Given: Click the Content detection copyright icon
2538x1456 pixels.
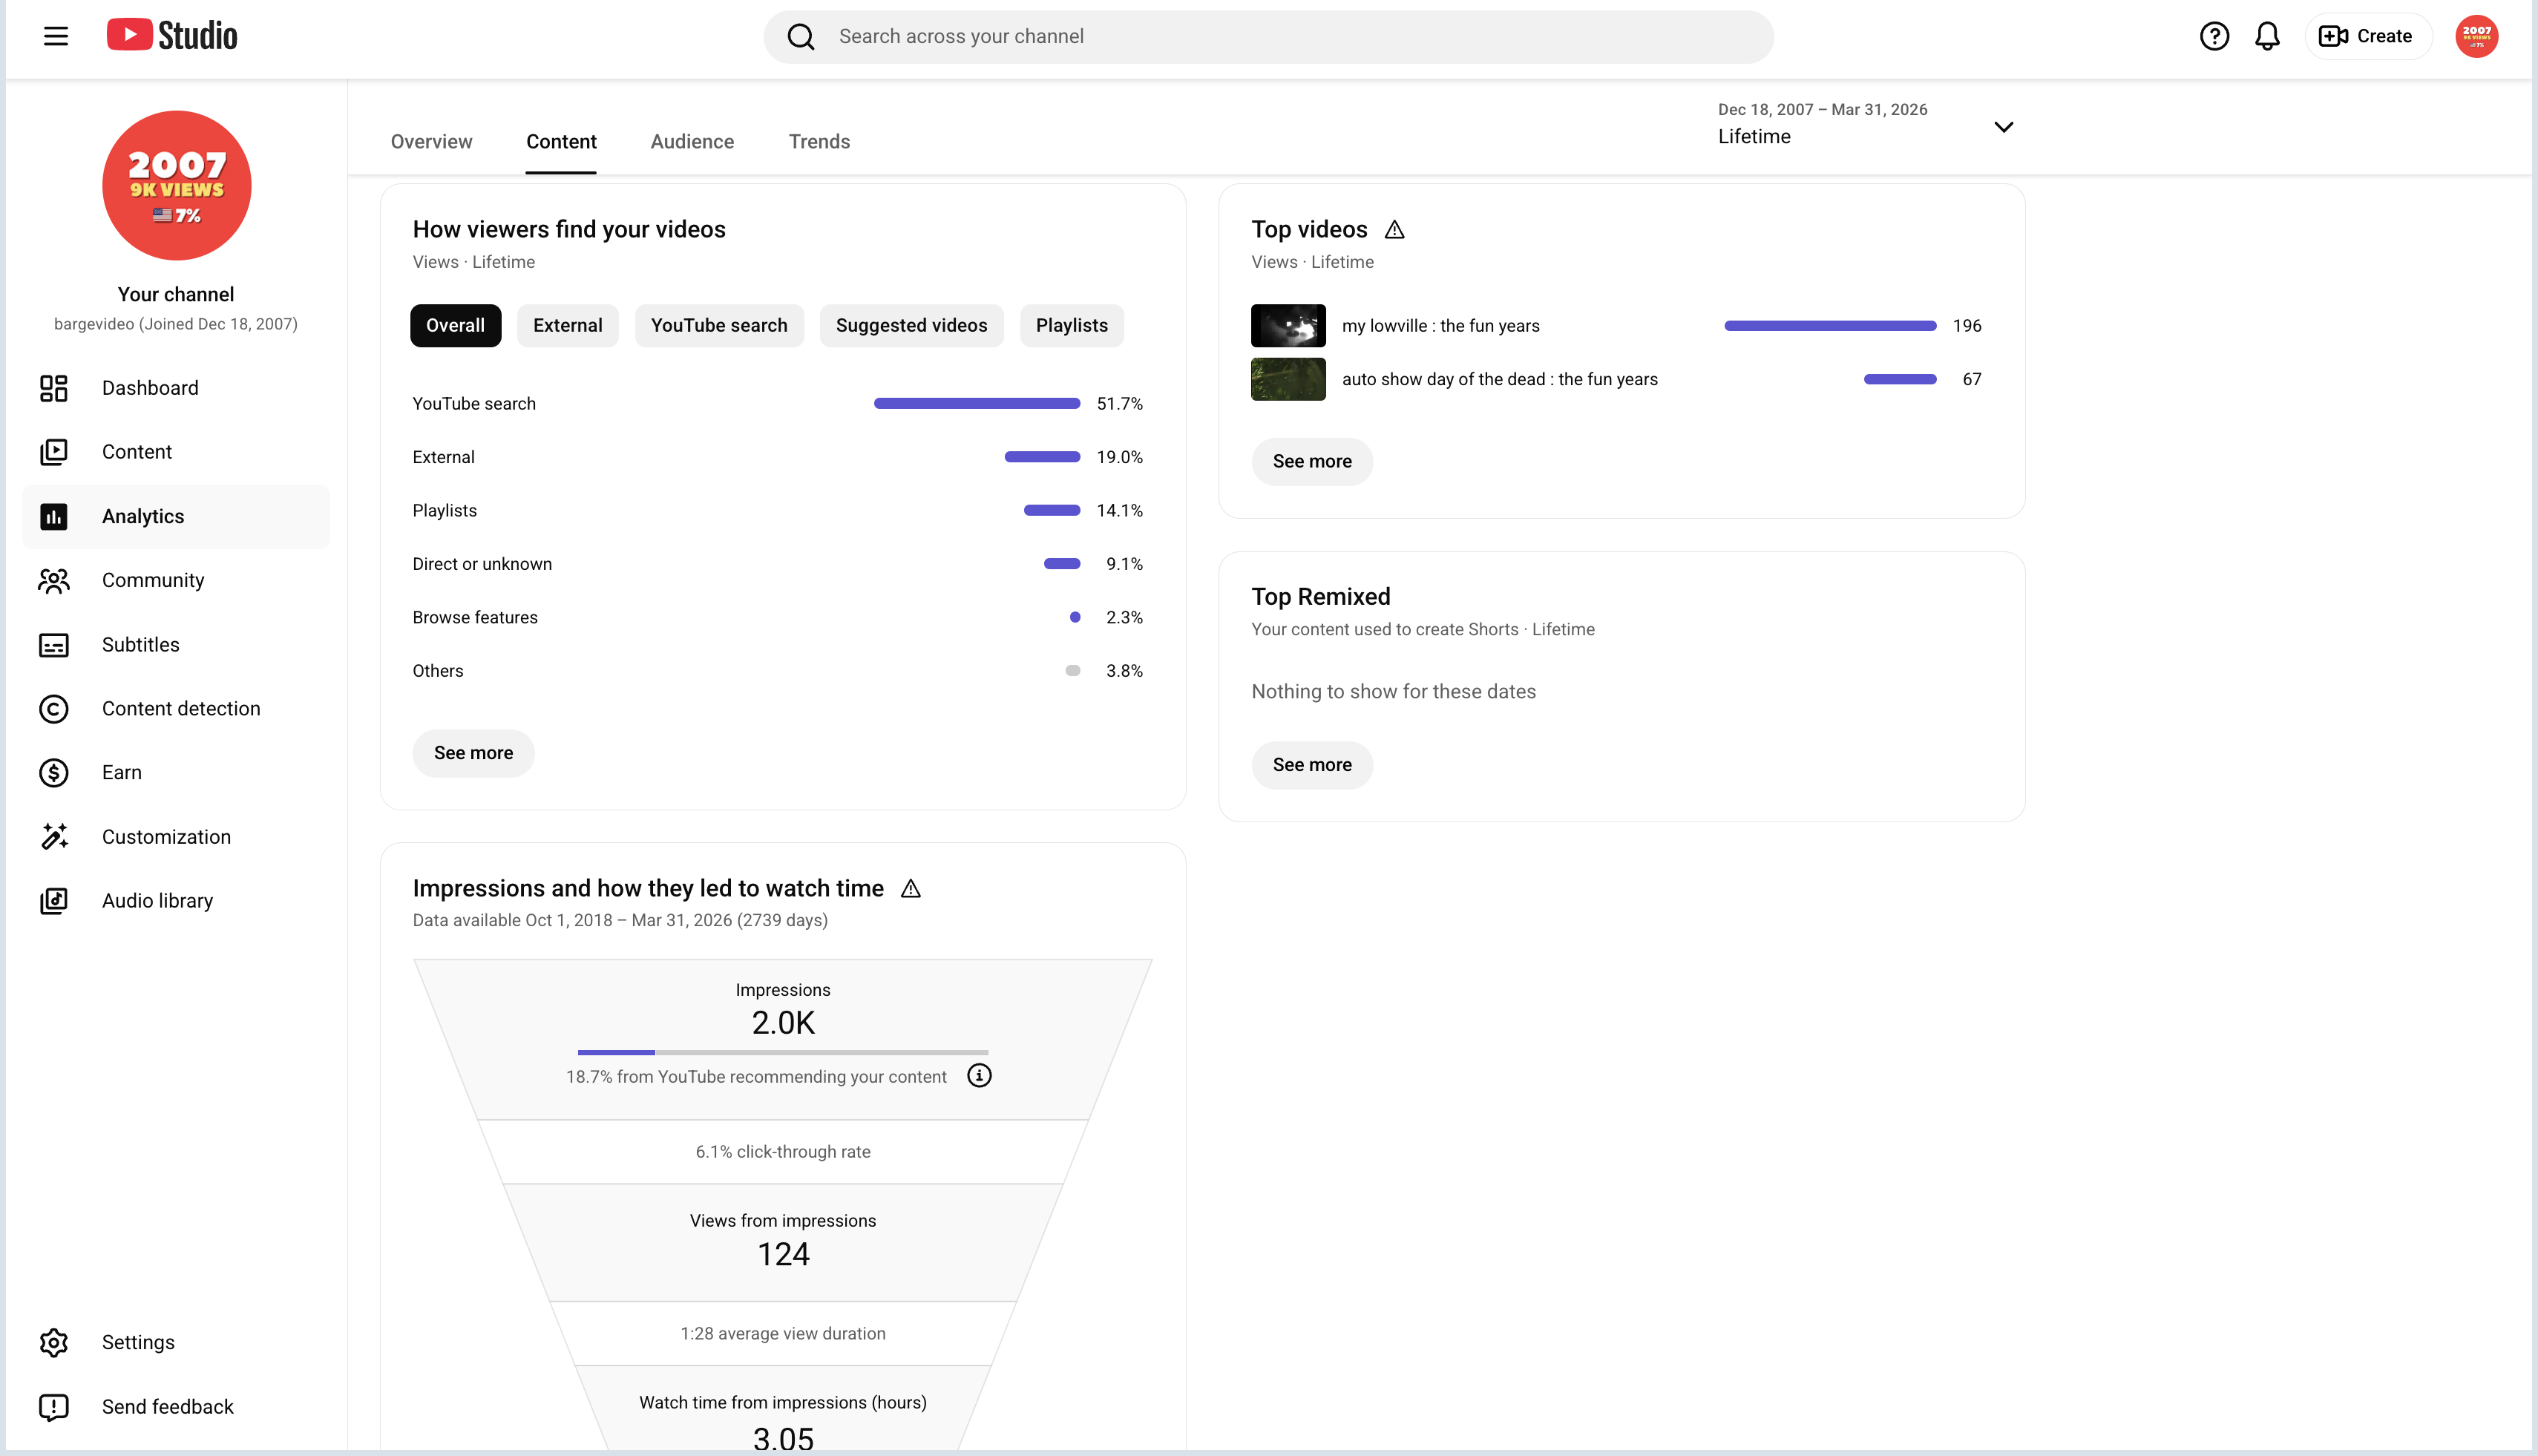Looking at the screenshot, I should 54,709.
